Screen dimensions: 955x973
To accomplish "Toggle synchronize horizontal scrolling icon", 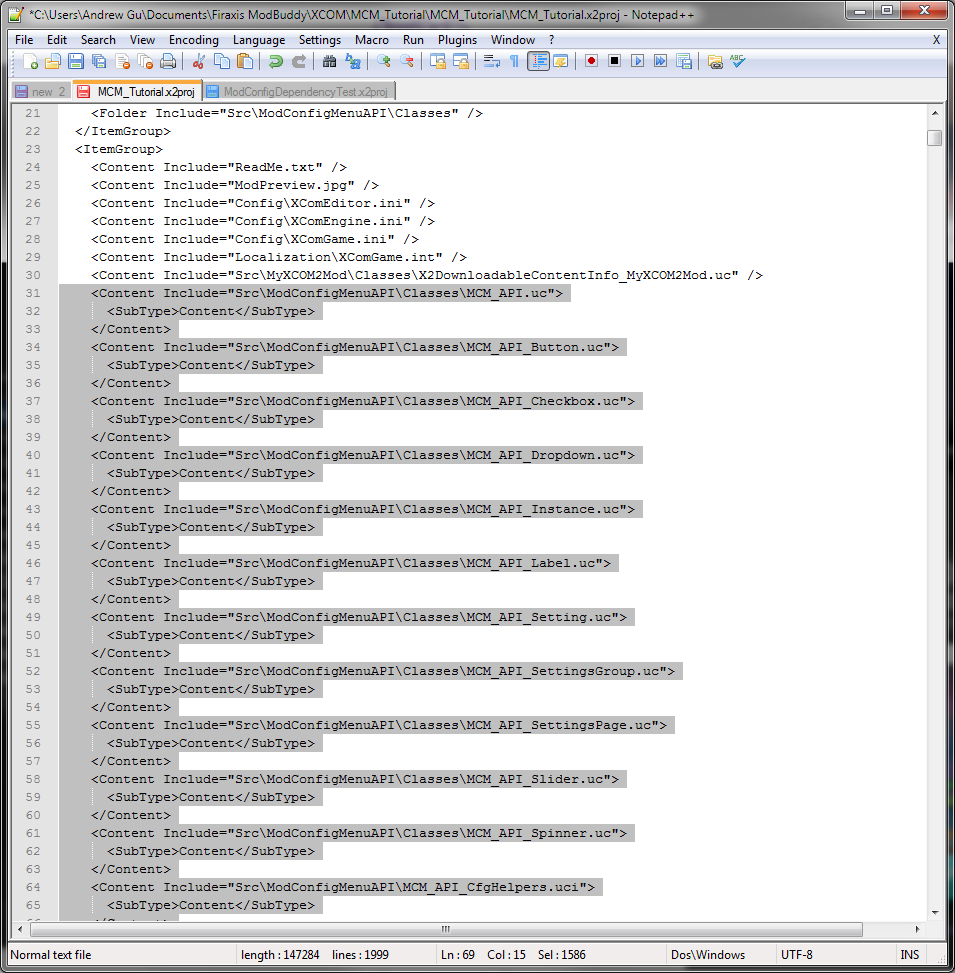I will [460, 61].
